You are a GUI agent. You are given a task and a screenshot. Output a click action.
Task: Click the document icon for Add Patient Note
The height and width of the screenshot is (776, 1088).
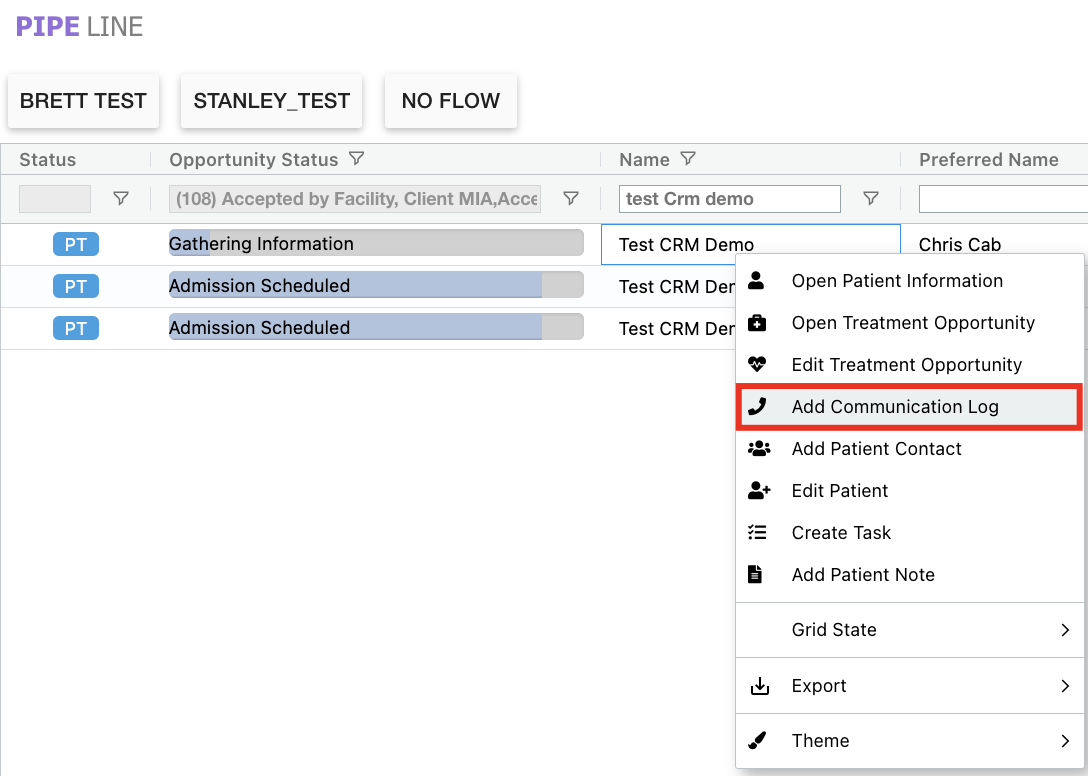[757, 575]
